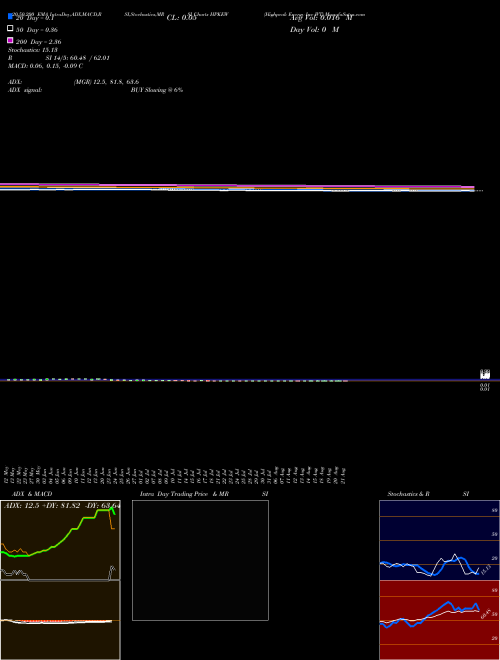Open the red RSI chart panel
Image resolution: width=500 pixels, height=660 pixels.
pyautogui.click(x=439, y=620)
